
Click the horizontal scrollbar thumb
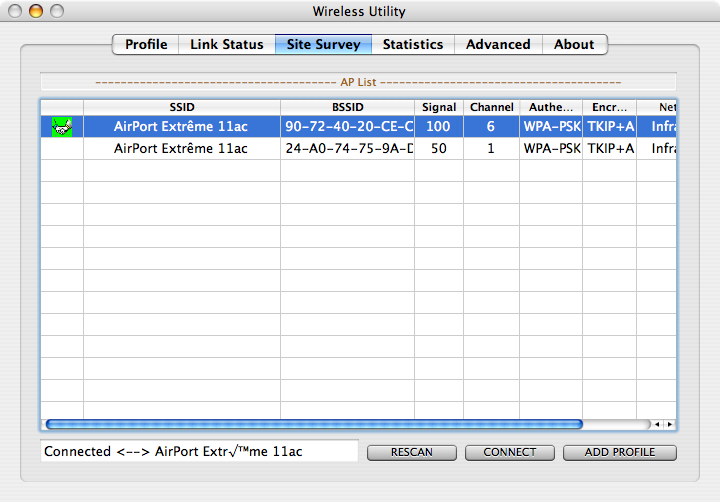(315, 424)
